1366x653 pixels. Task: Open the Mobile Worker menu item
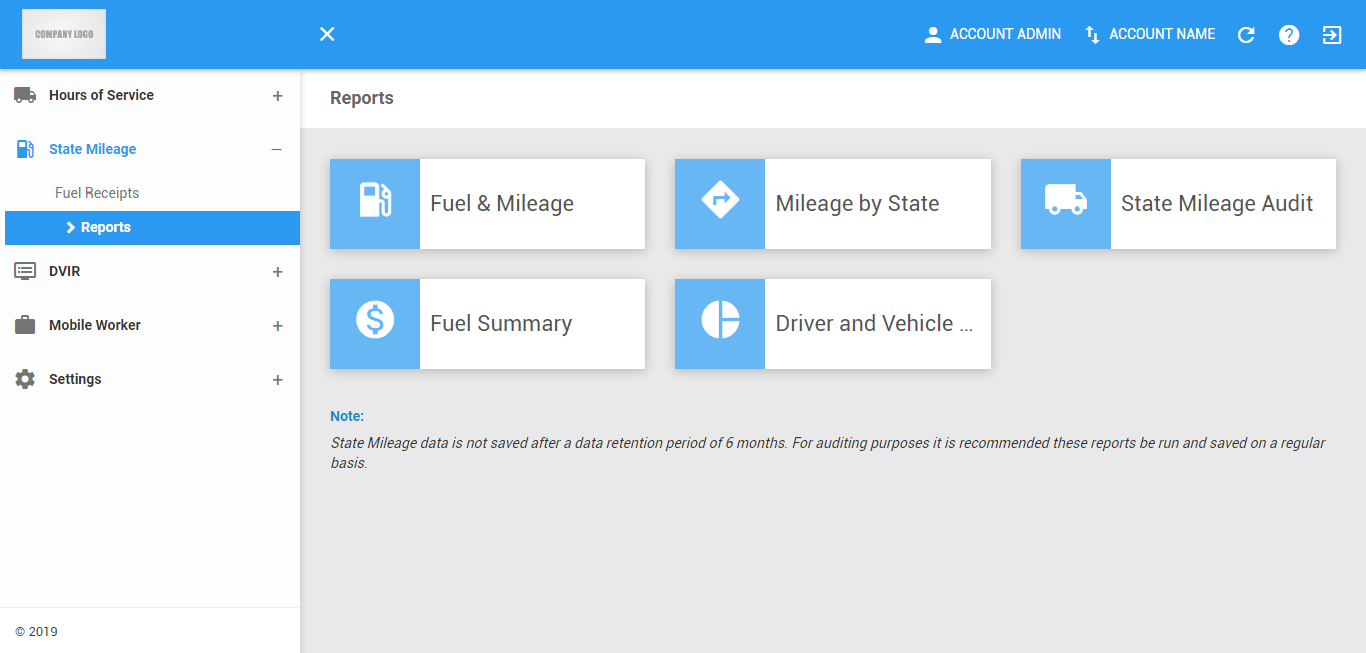point(95,325)
